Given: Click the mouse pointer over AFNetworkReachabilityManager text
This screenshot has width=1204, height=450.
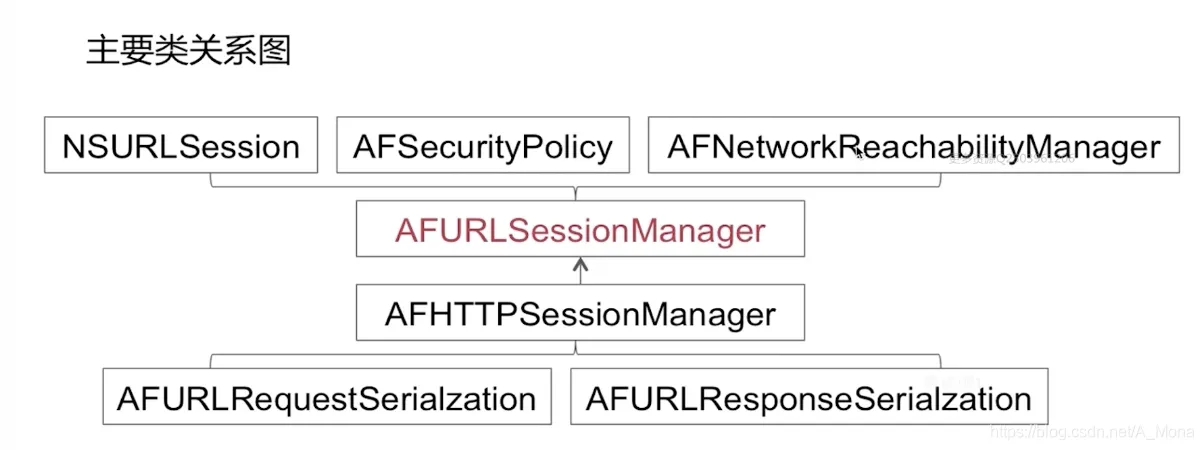Looking at the screenshot, I should pyautogui.click(x=859, y=153).
